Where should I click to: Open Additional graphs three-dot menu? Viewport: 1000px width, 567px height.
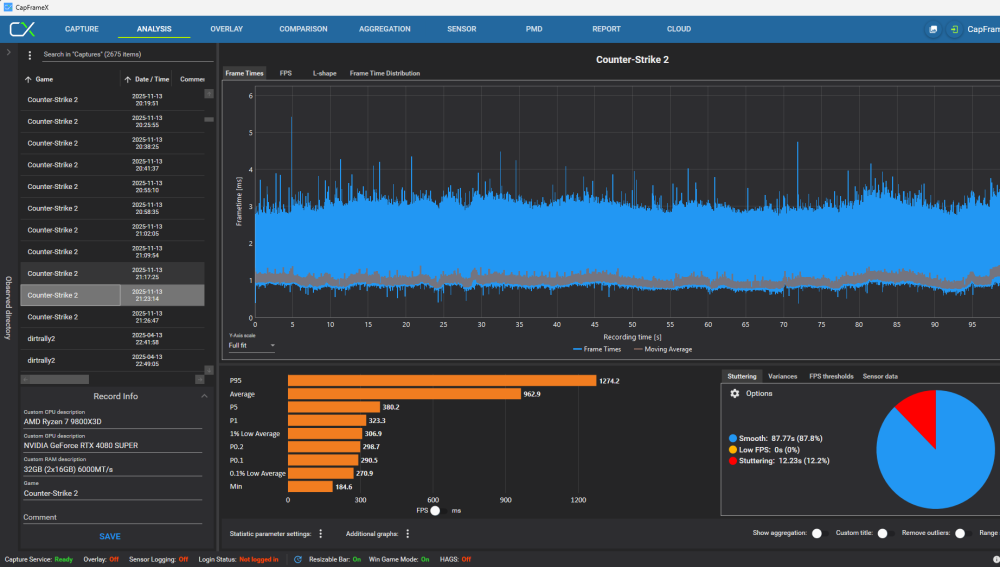(408, 534)
